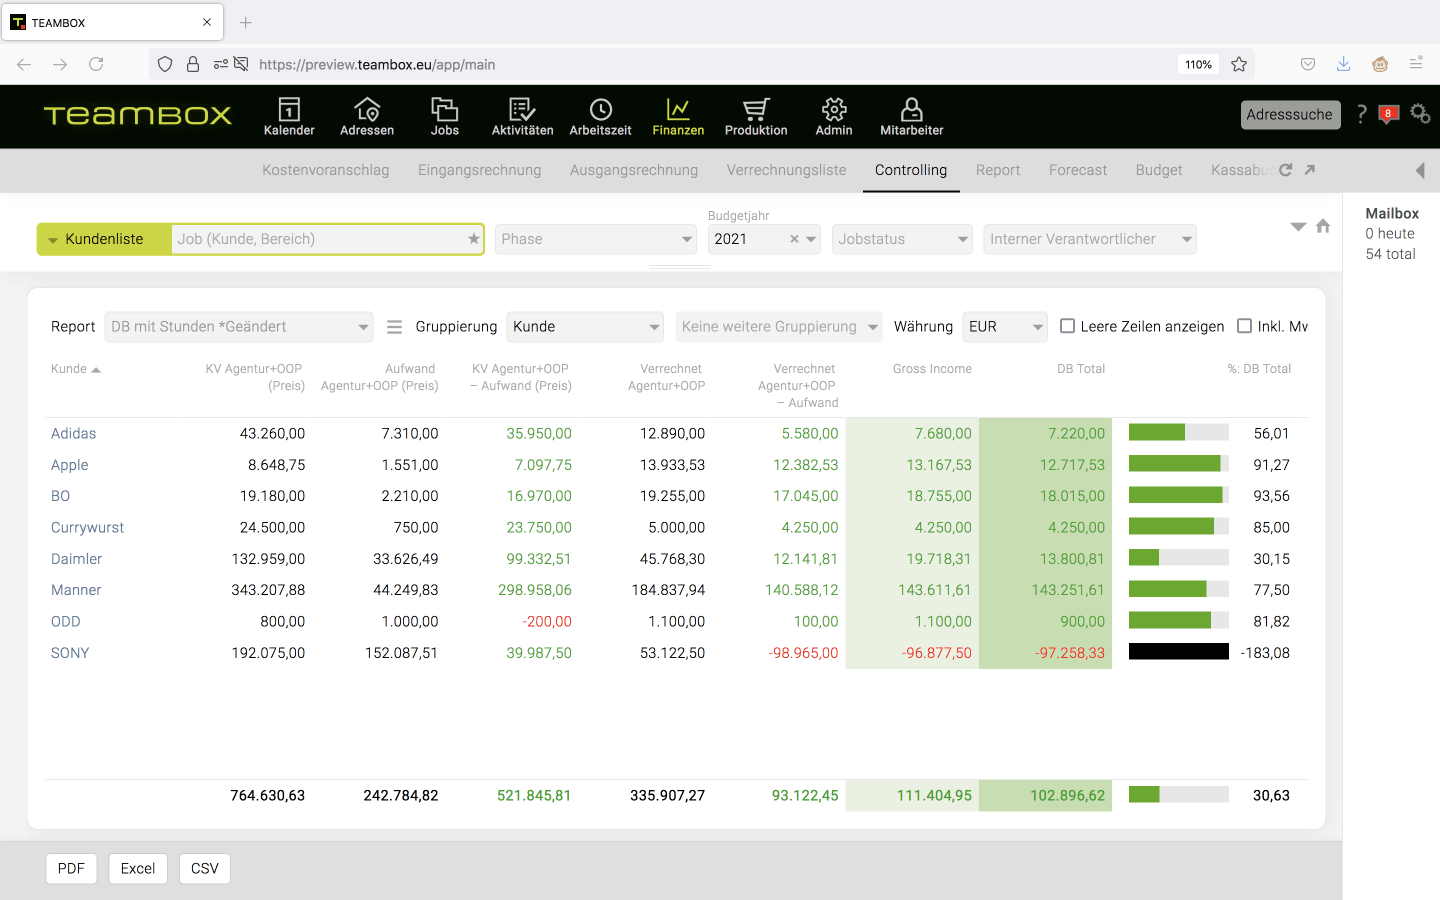Switch to the Forecast tab
The height and width of the screenshot is (900, 1440).
point(1077,170)
